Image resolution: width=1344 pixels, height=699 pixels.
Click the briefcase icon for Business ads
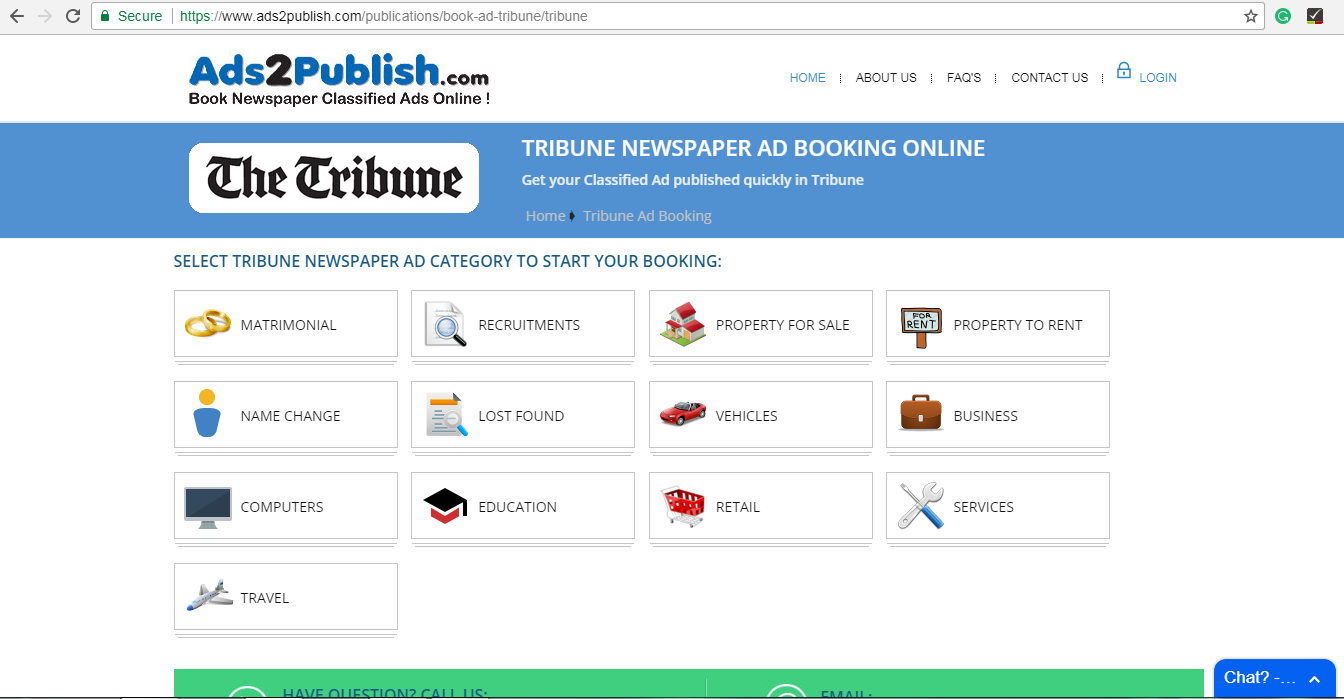919,414
